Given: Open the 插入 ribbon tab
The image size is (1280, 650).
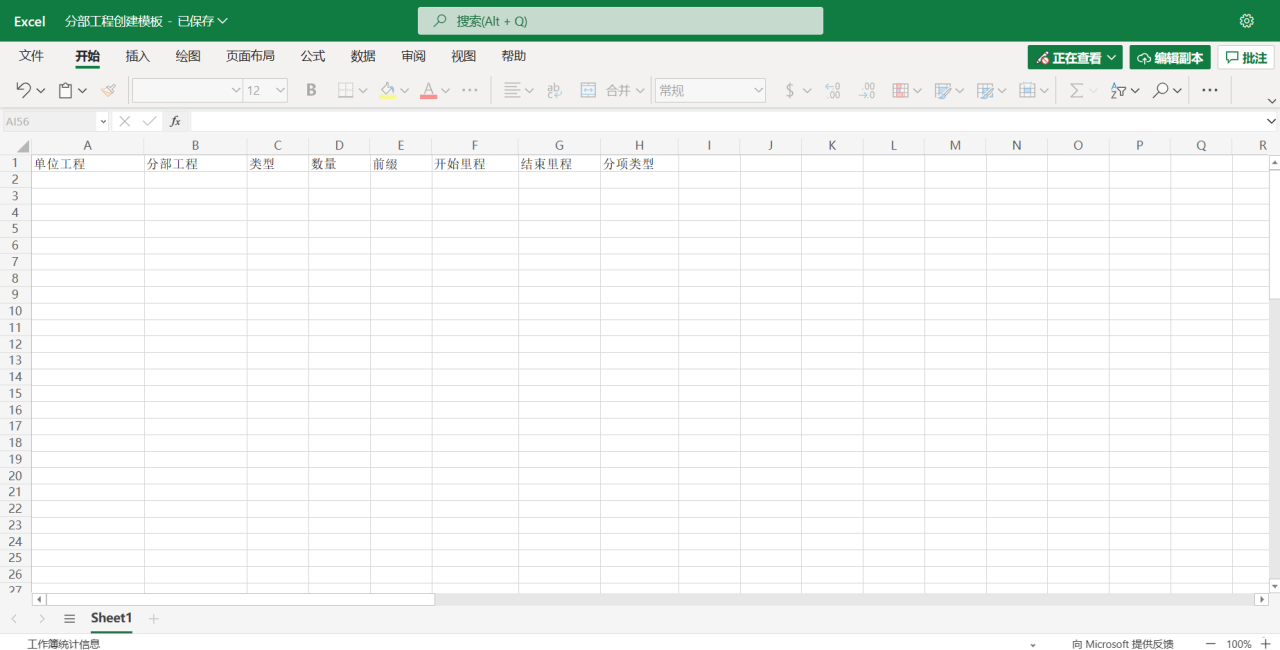Looking at the screenshot, I should point(138,56).
